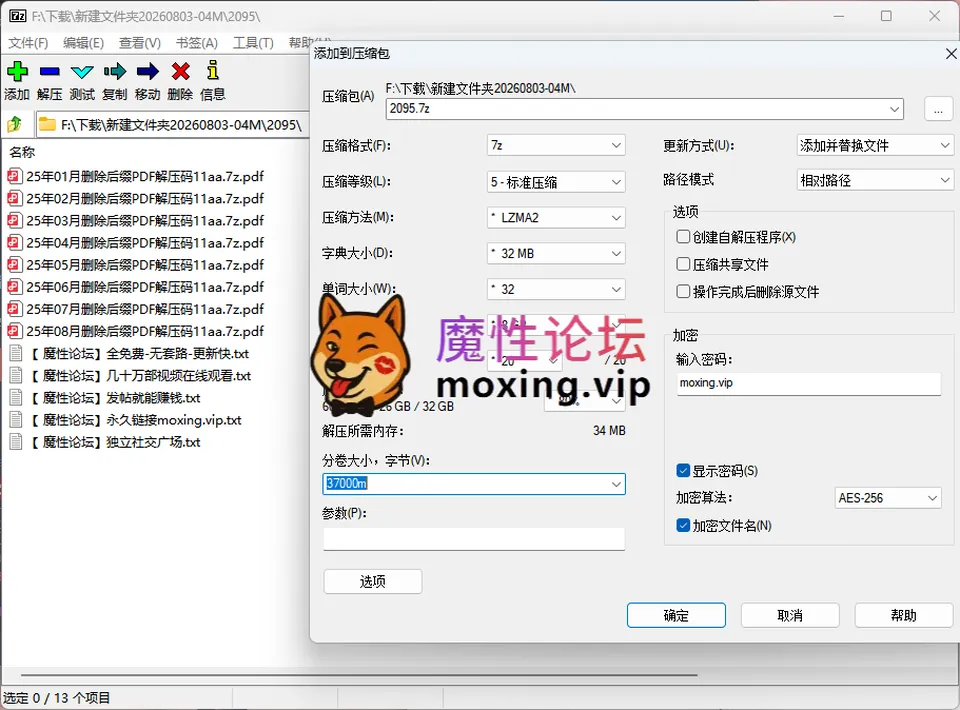
Task: Uncheck 显示密码 checkbox
Action: 683,471
